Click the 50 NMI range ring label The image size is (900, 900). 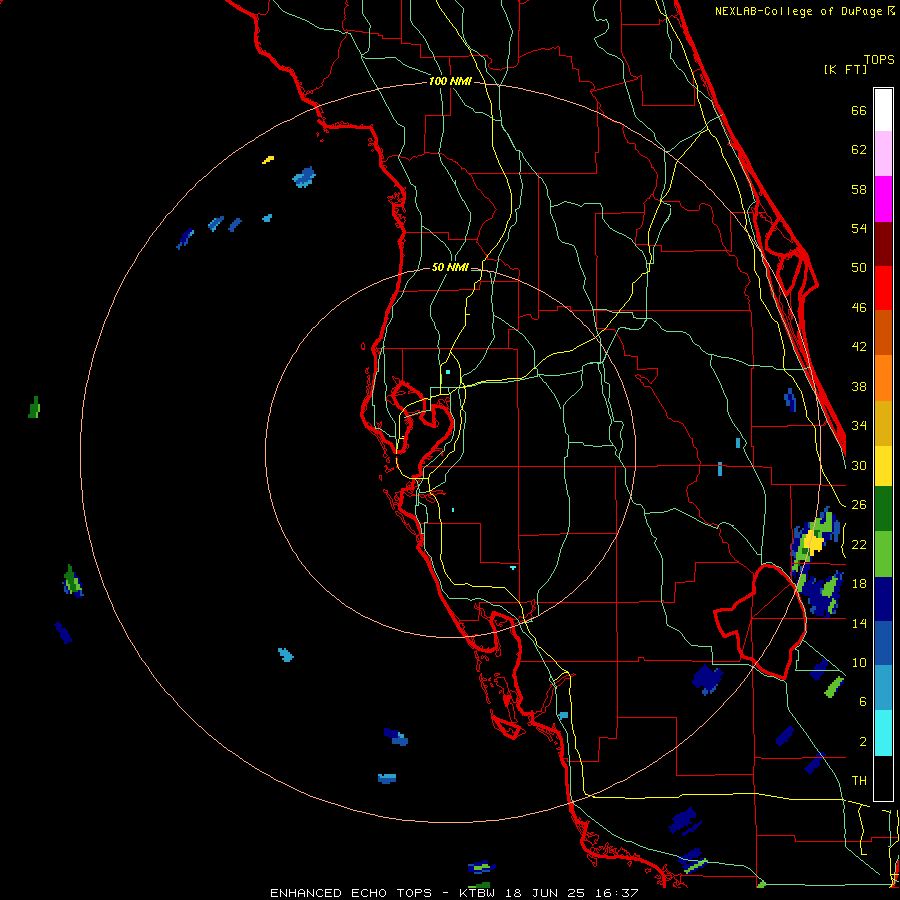pos(450,267)
